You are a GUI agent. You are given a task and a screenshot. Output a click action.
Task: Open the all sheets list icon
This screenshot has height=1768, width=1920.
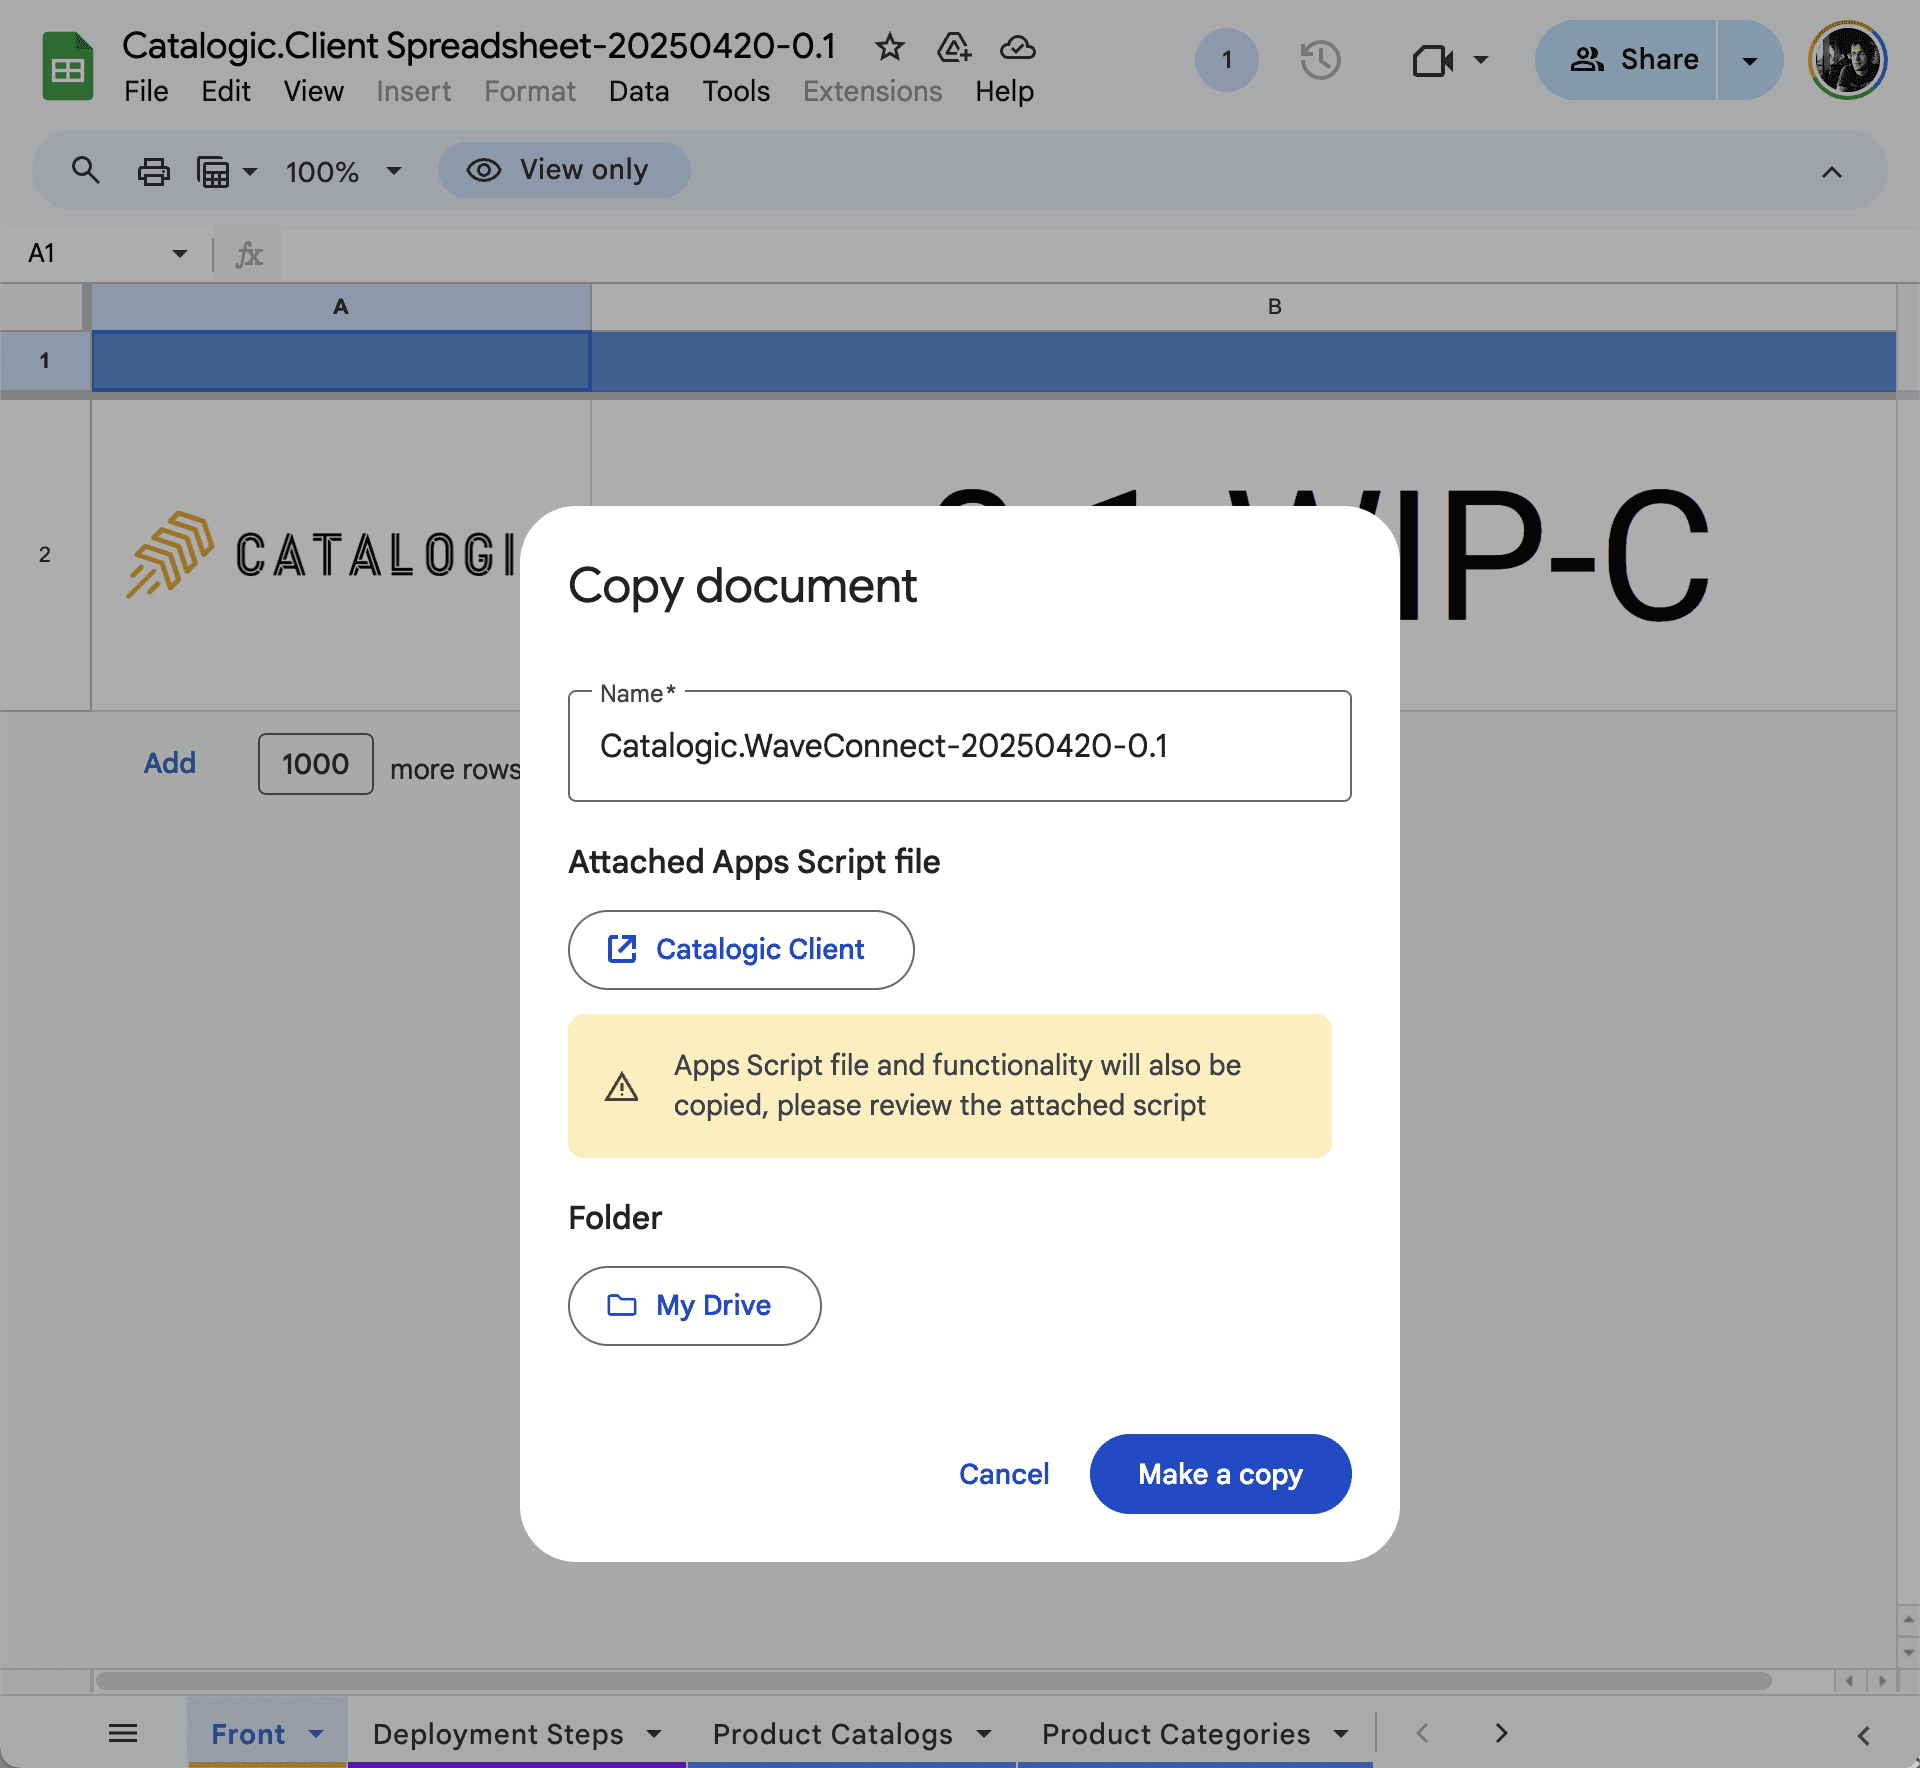[123, 1733]
